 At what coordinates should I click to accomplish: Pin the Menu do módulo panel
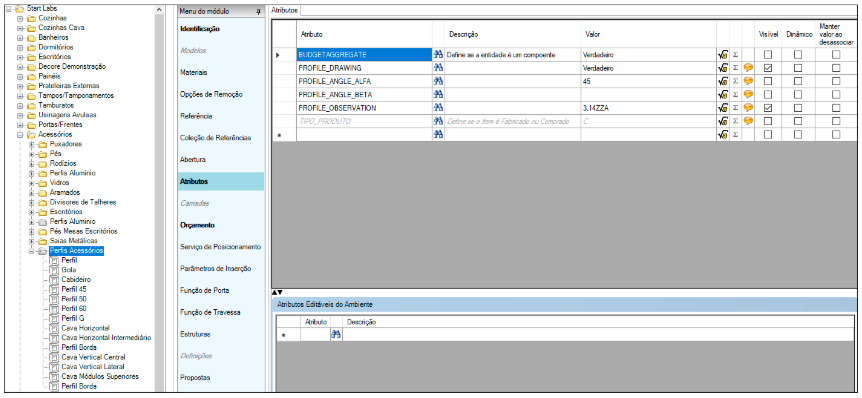(x=258, y=12)
